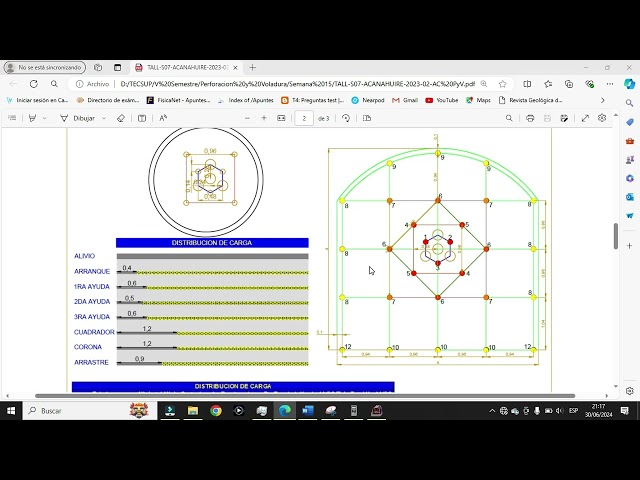This screenshot has width=640, height=480.
Task: Click the taskbar Buscar search box
Action: 90,411
